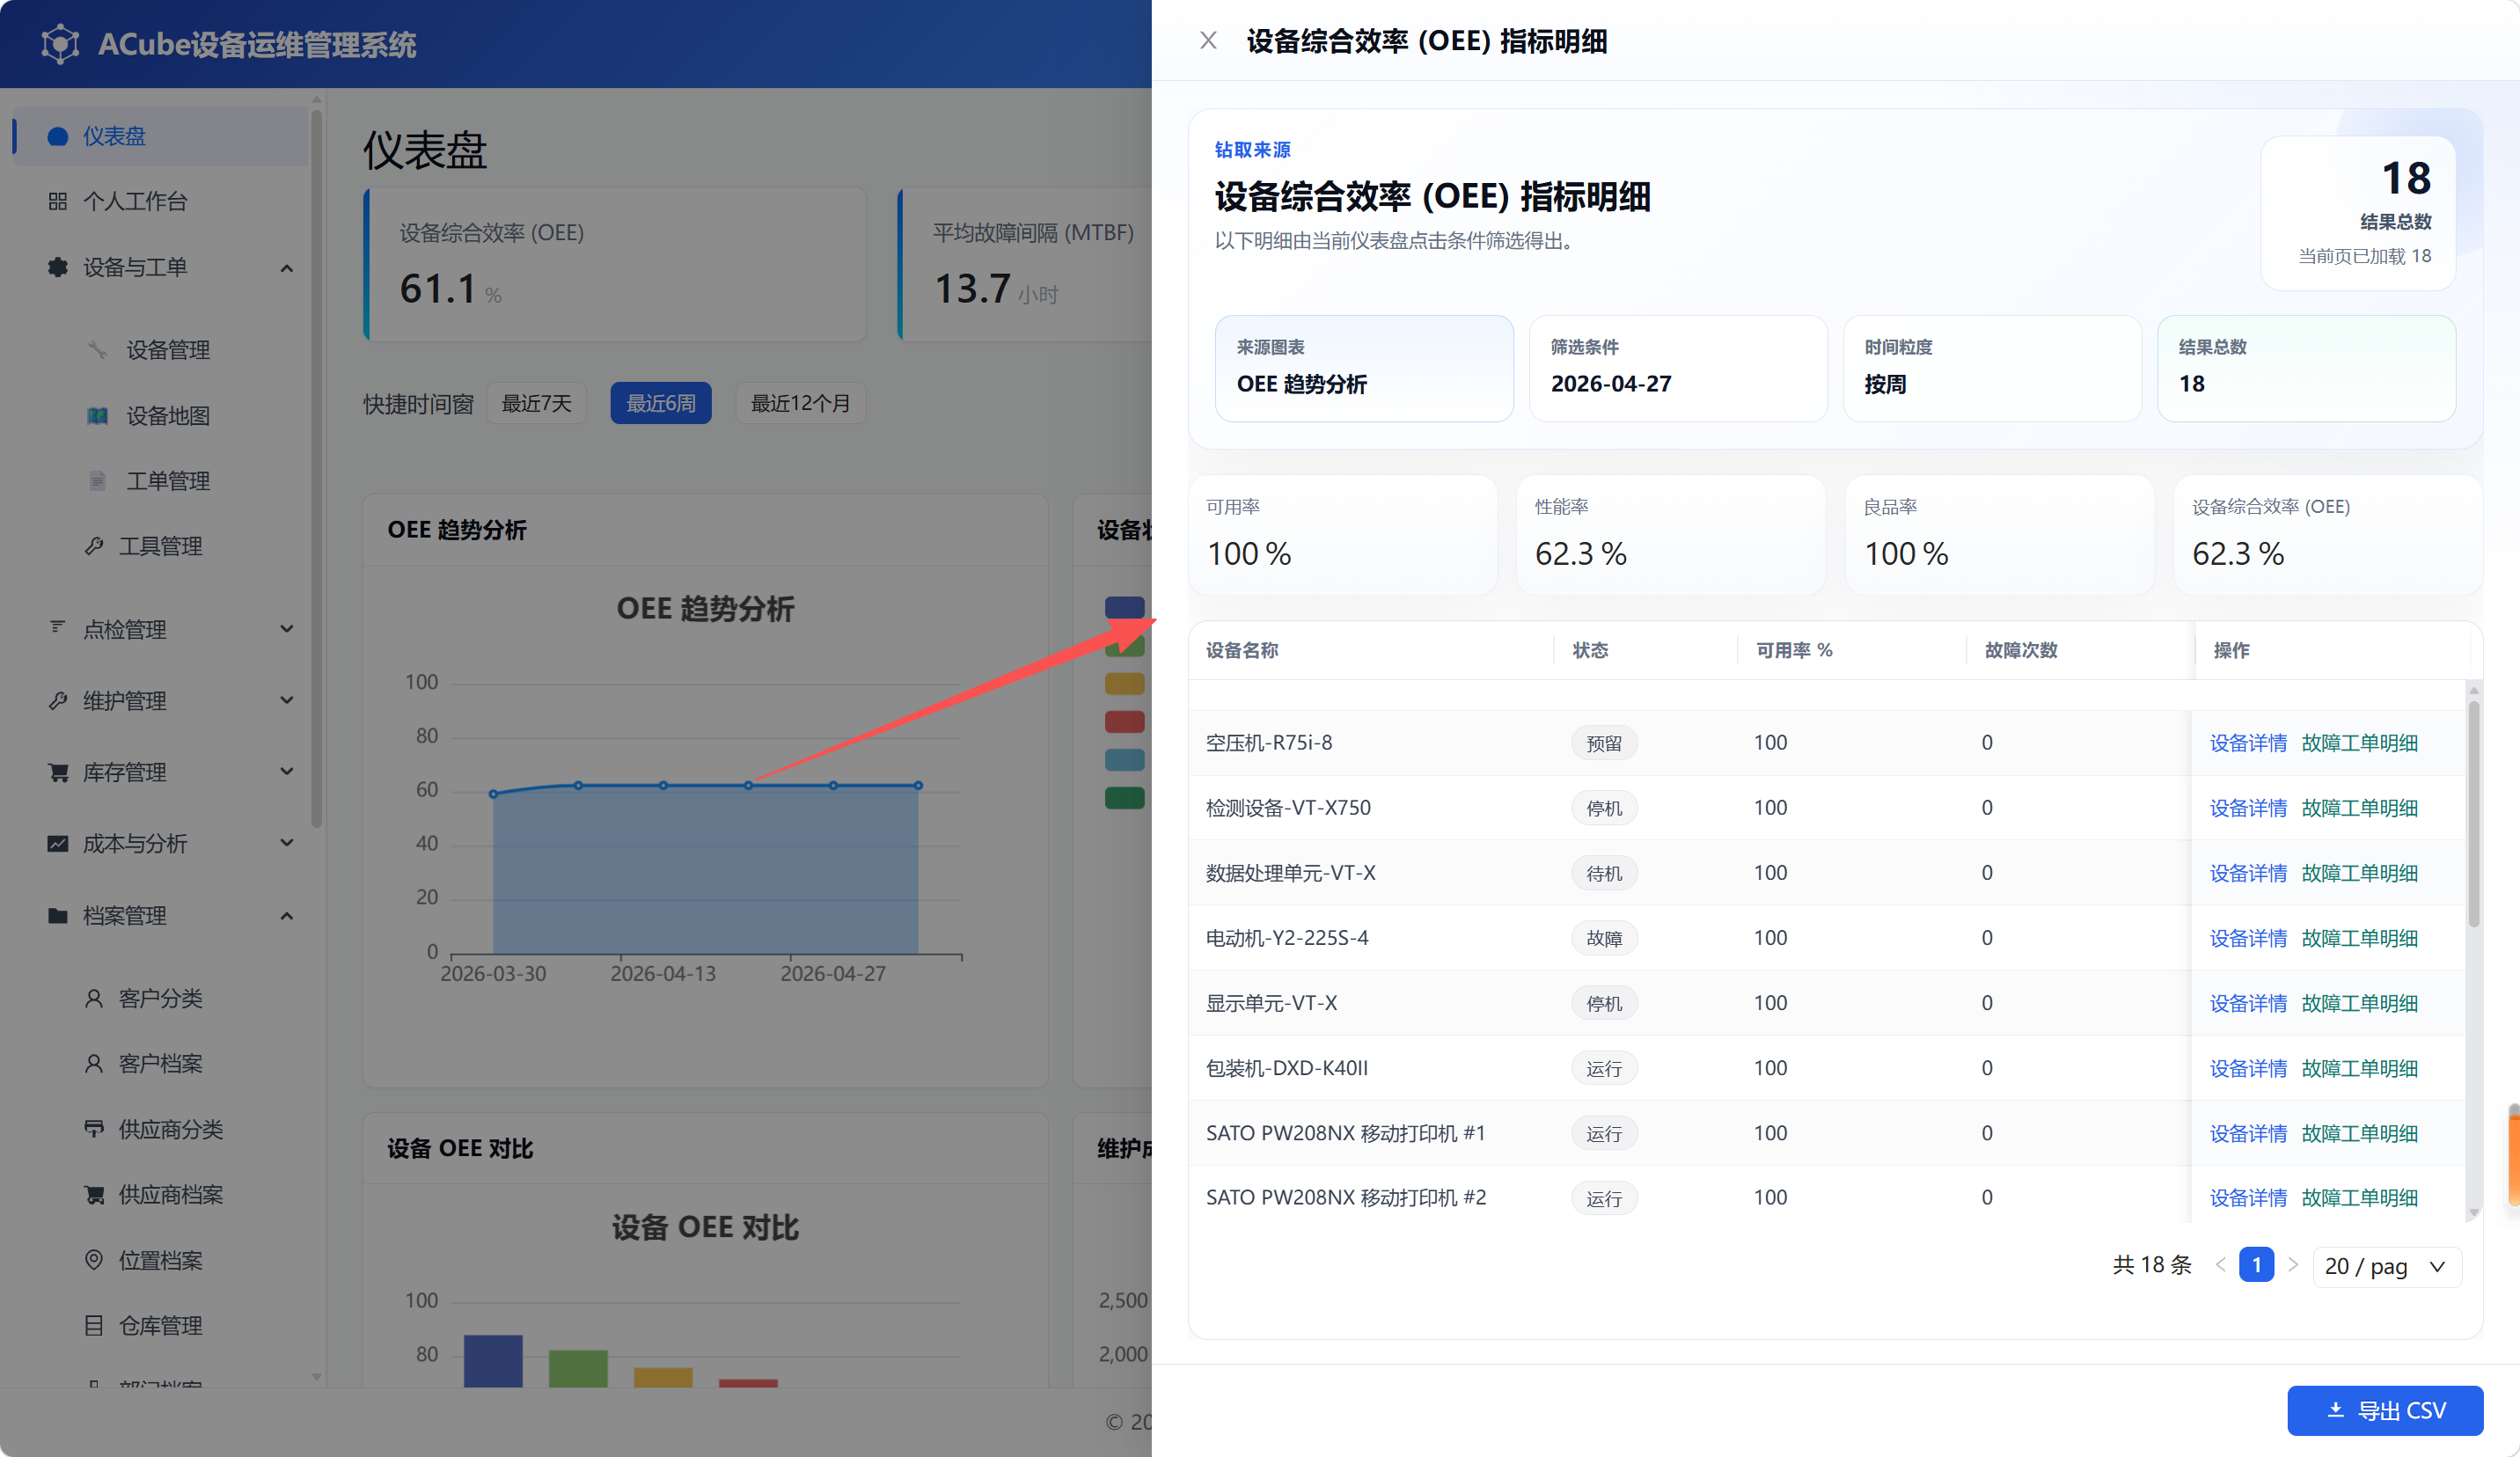
Task: Click the 仓库管理 sidebar icon
Action: click(x=94, y=1326)
